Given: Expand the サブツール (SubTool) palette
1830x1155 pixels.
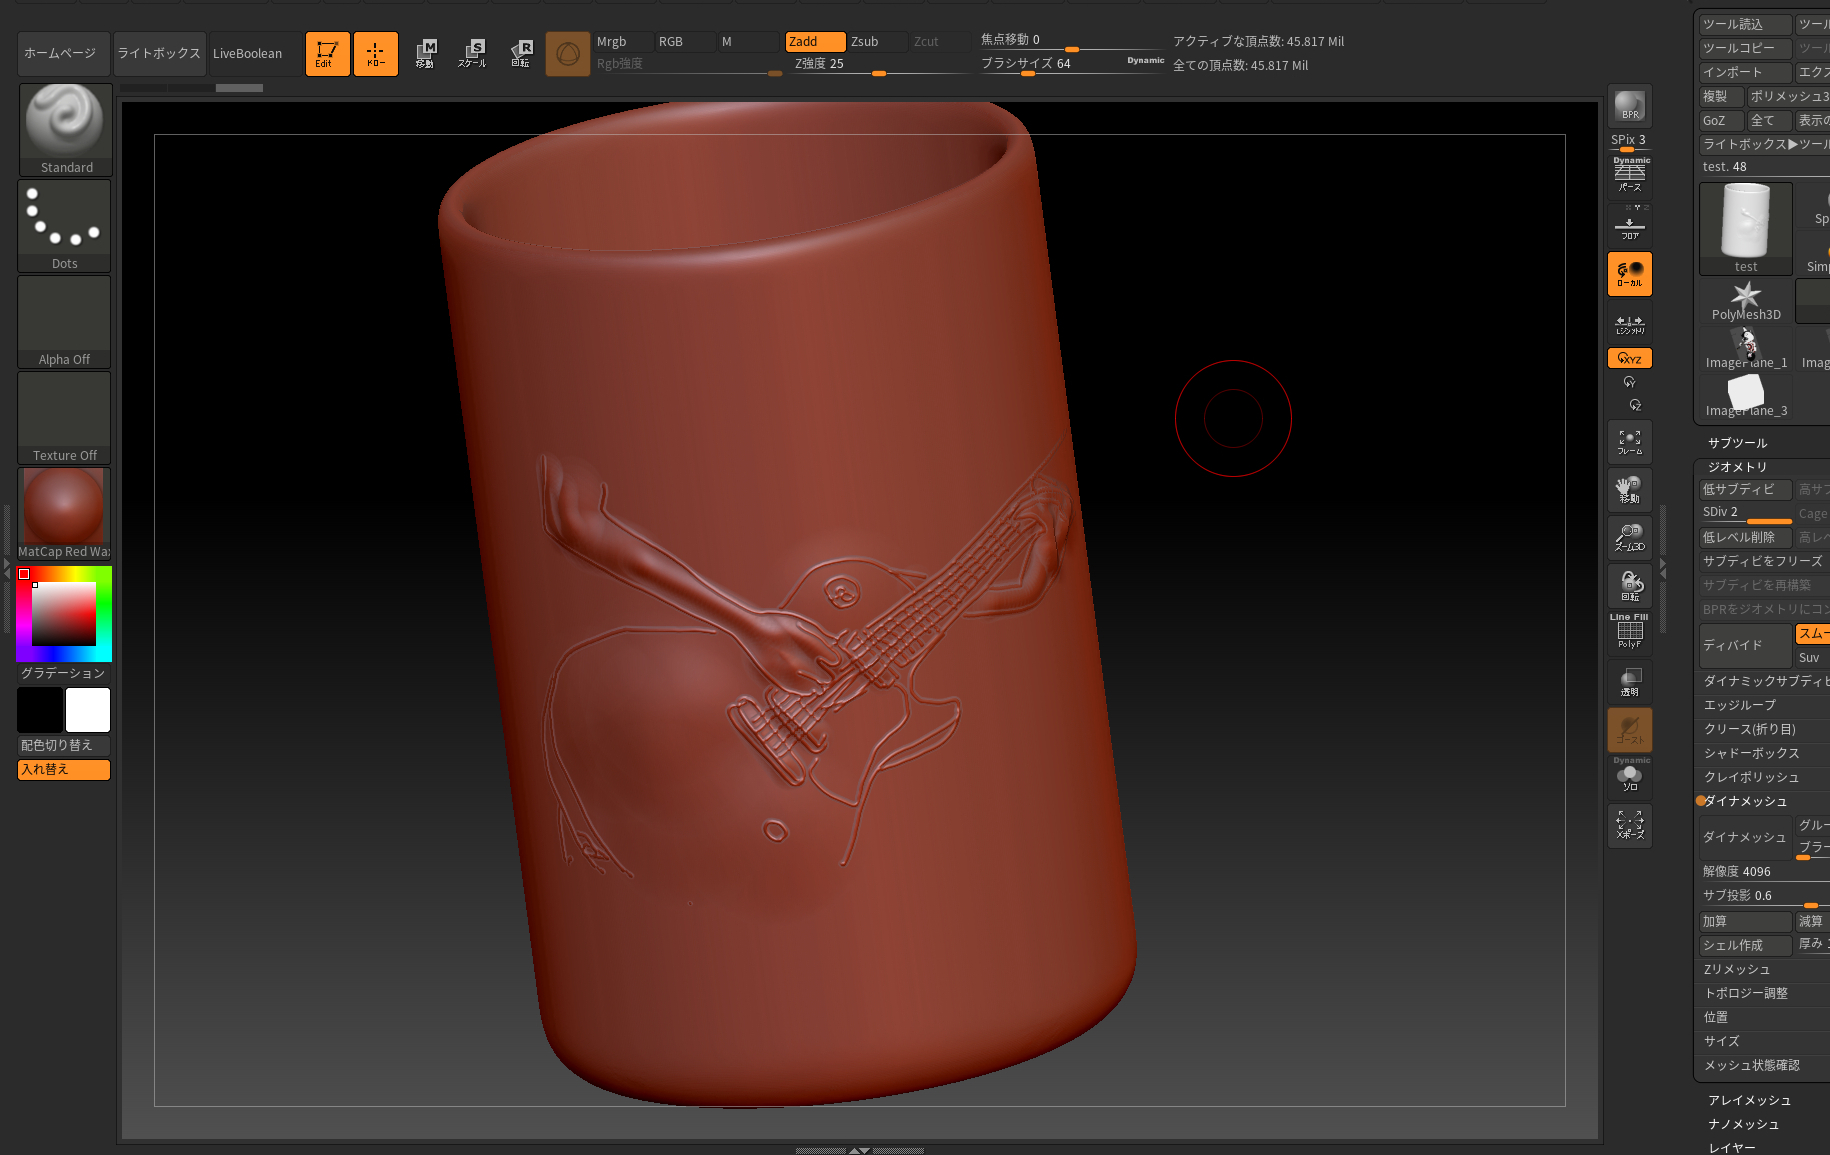Looking at the screenshot, I should pos(1737,443).
